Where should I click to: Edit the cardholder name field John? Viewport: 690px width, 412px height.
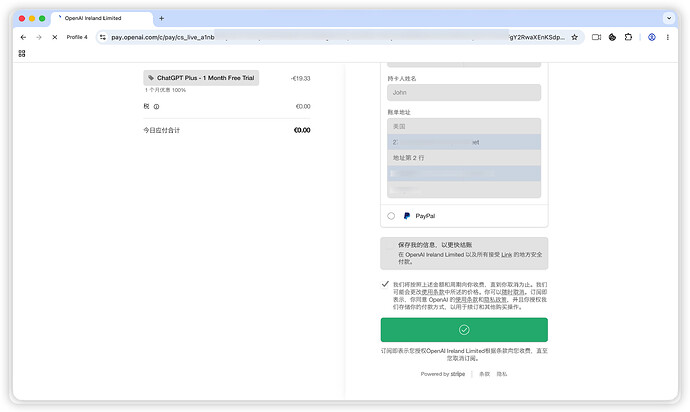point(464,92)
